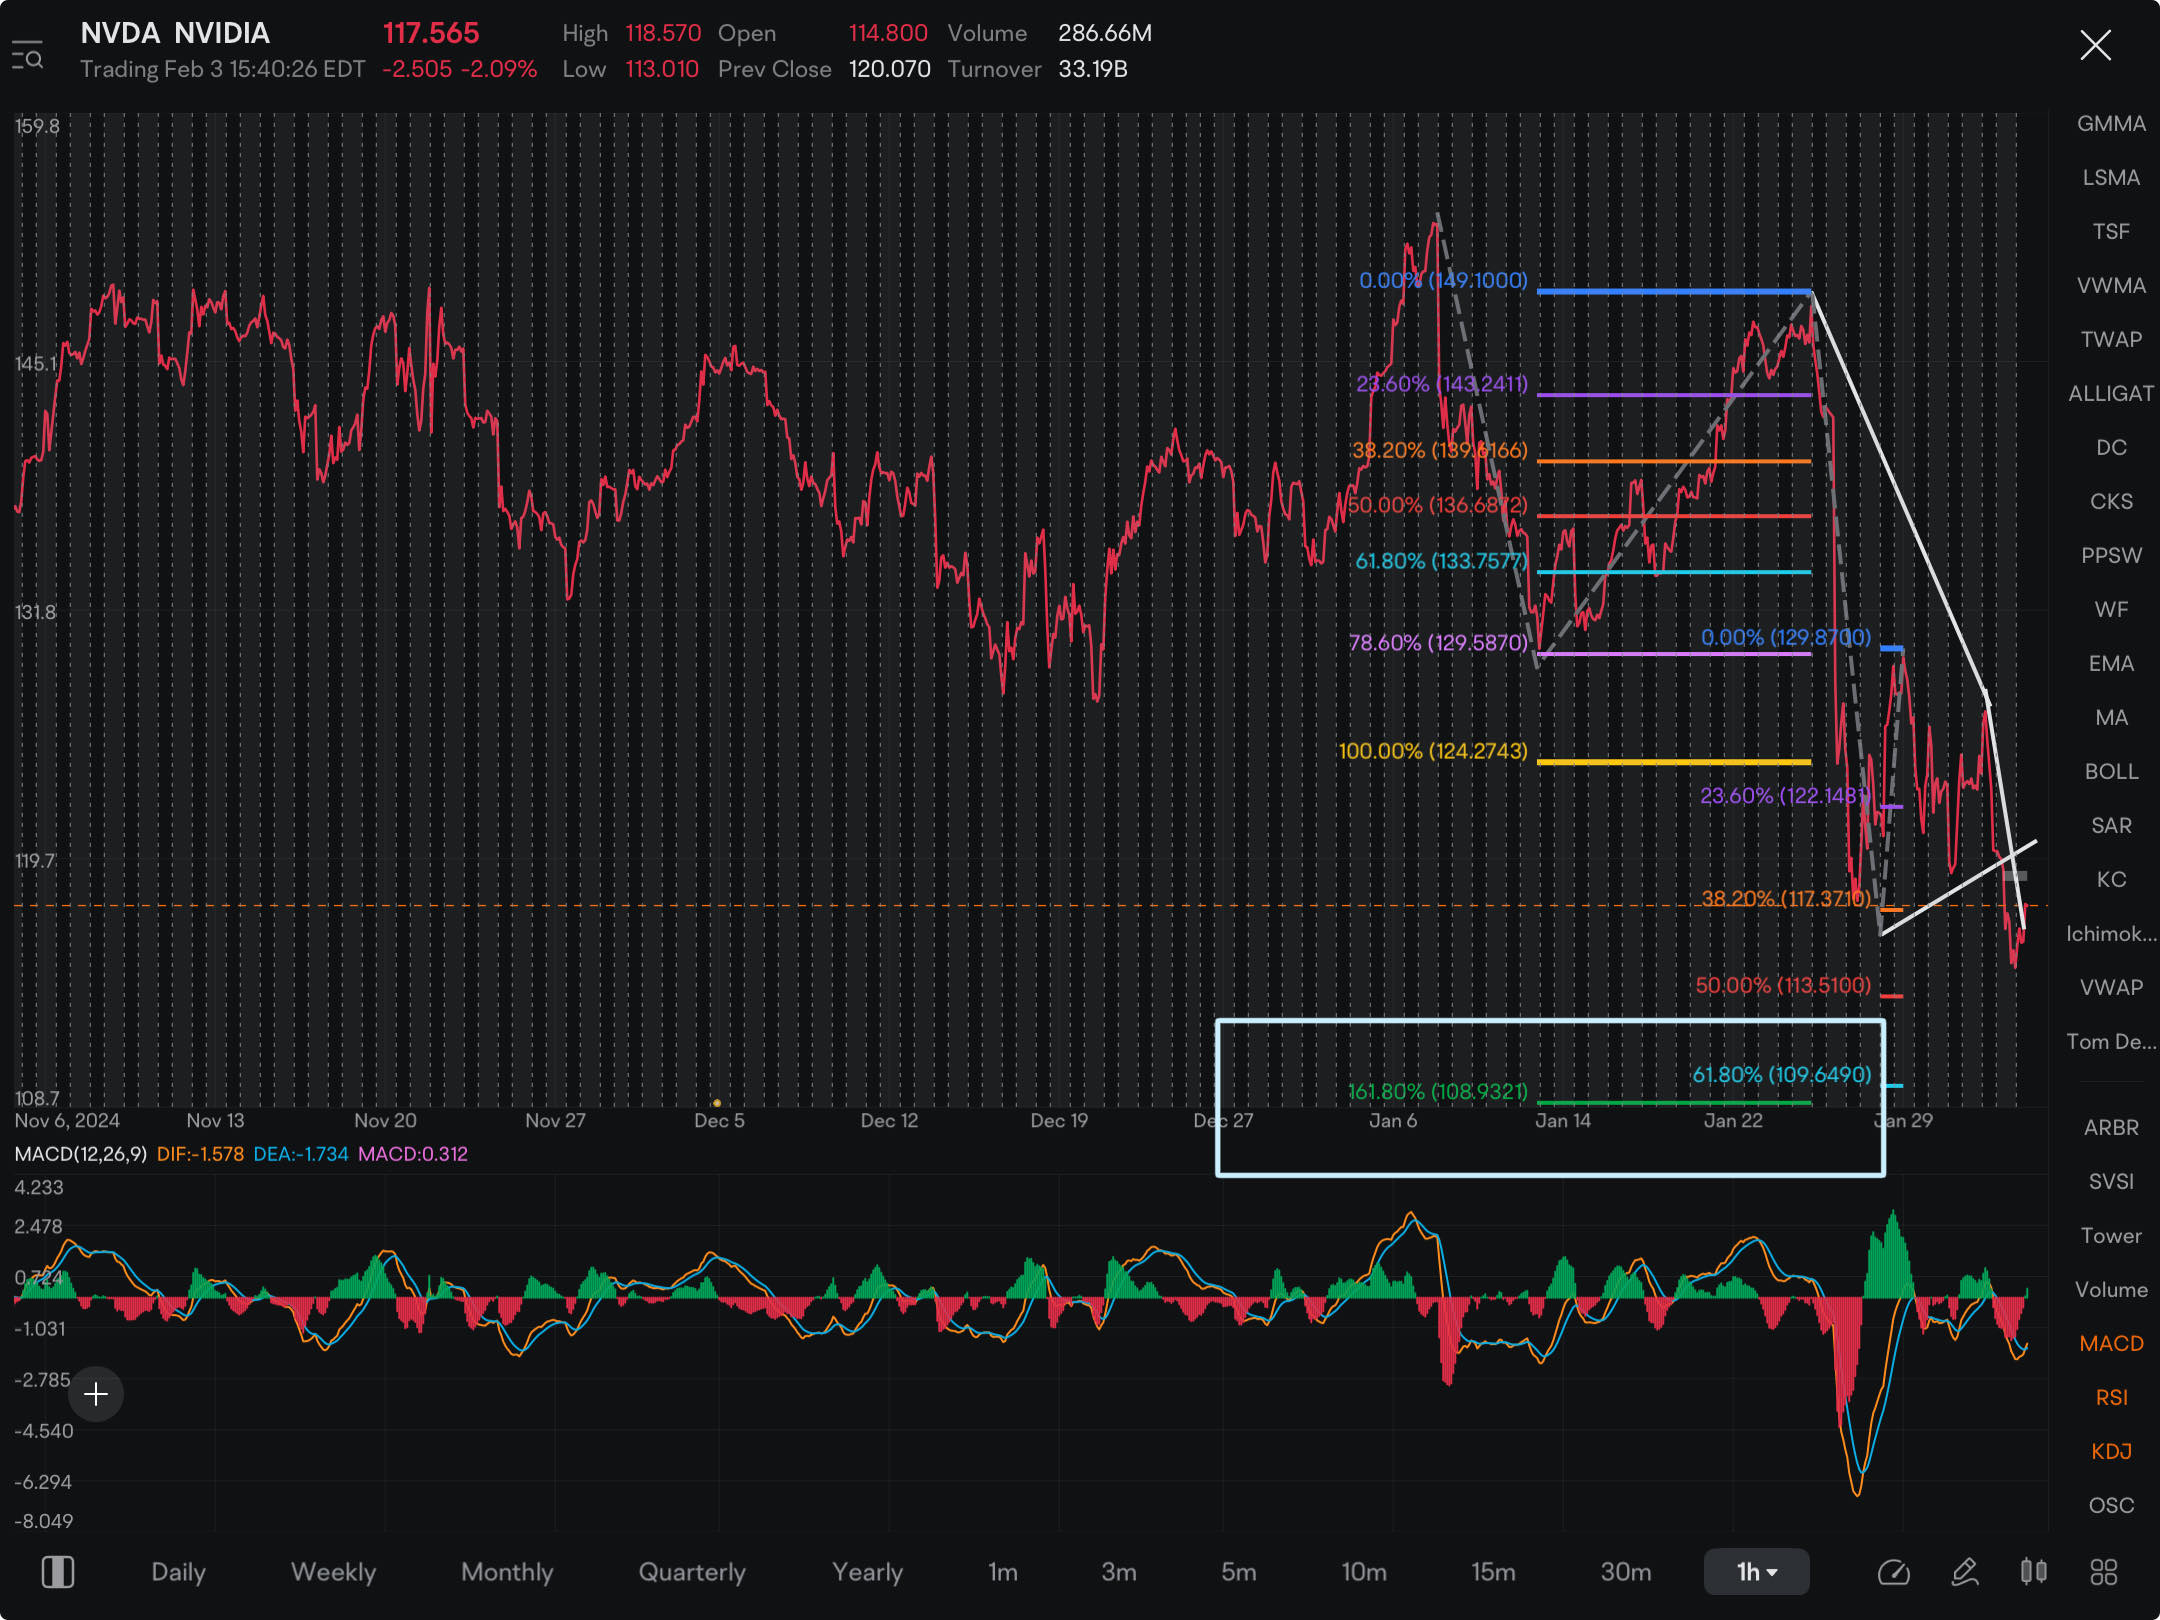Switch to Weekly timeframe
The width and height of the screenshot is (2160, 1620).
pos(333,1572)
